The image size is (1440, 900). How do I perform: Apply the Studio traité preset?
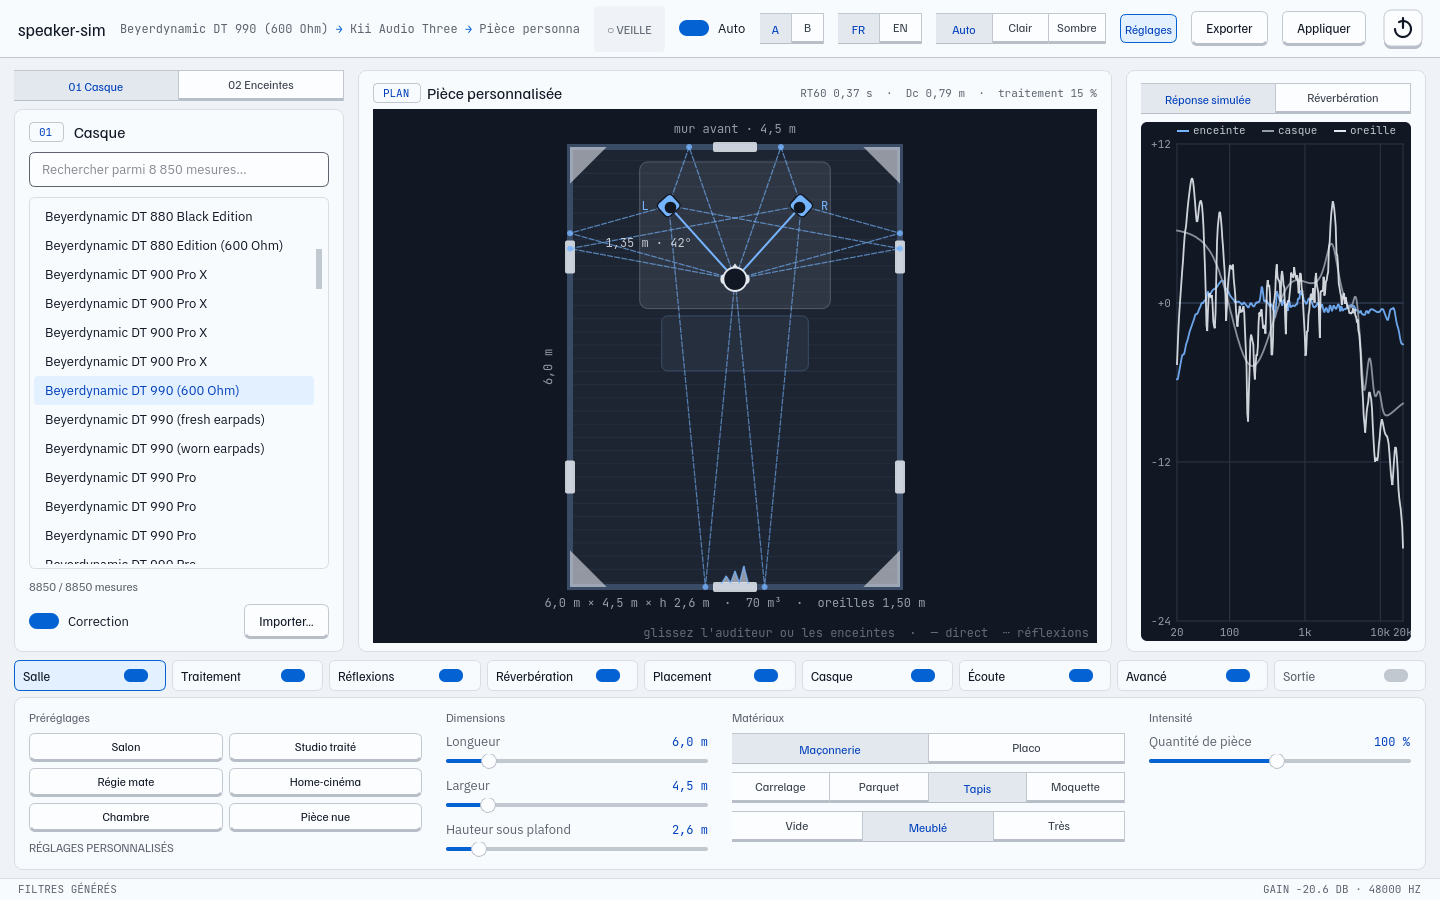(x=325, y=747)
